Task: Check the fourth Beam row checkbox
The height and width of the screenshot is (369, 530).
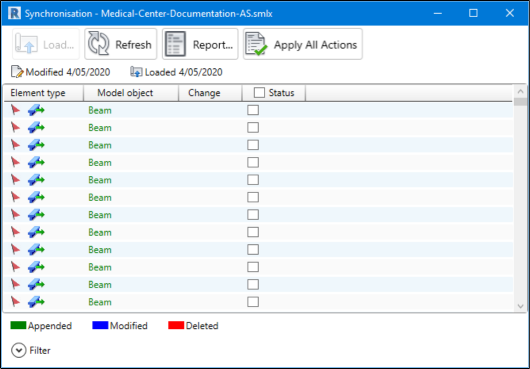Action: [x=253, y=163]
